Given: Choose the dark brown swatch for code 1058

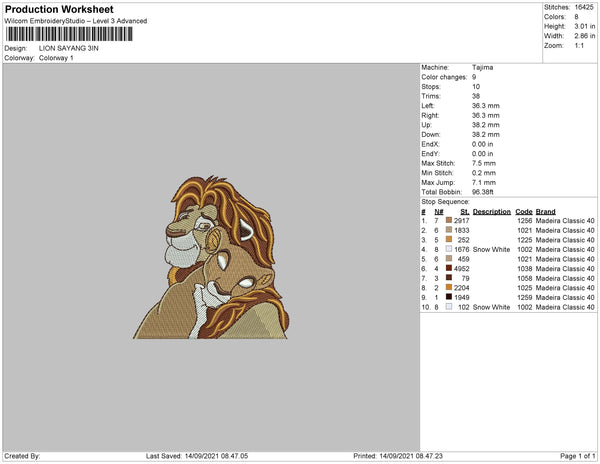Looking at the screenshot, I should (449, 278).
